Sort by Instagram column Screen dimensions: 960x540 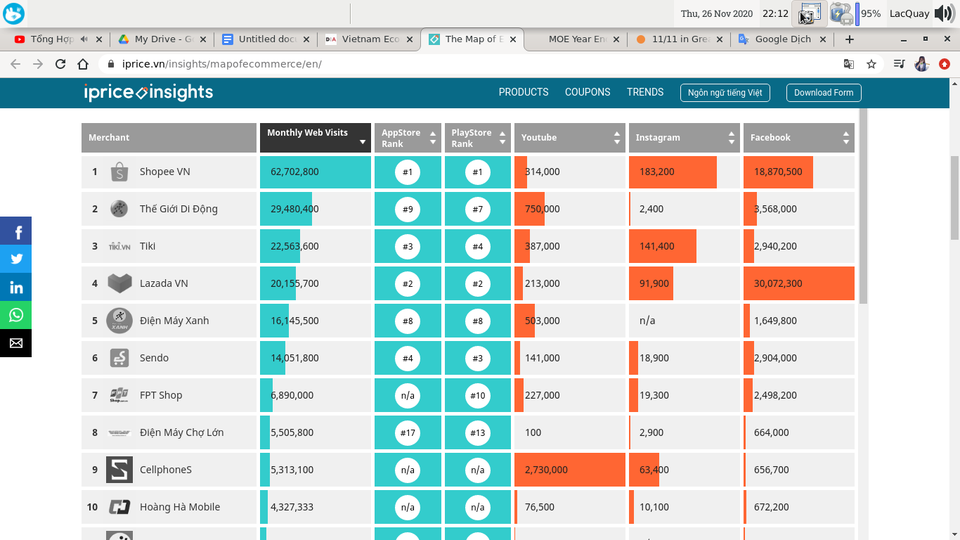coord(684,137)
